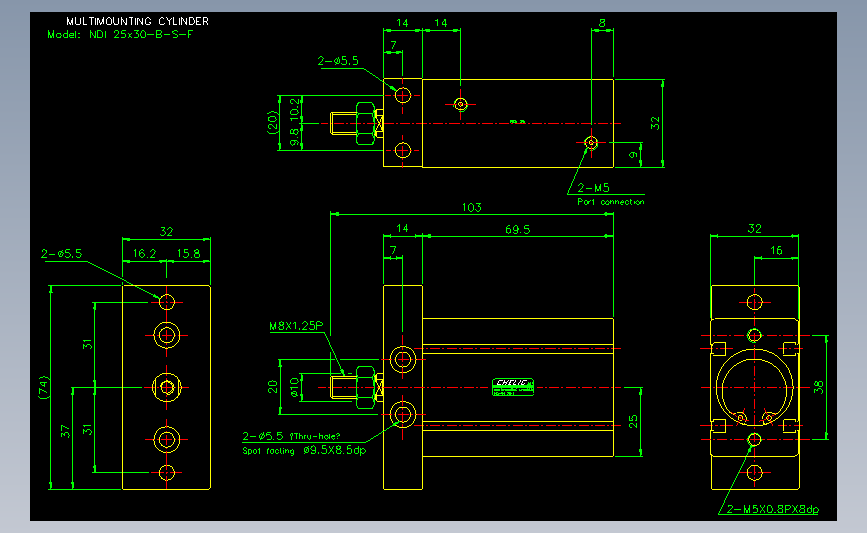Select the 2-M5 port label
This screenshot has width=867, height=533.
tap(593, 188)
